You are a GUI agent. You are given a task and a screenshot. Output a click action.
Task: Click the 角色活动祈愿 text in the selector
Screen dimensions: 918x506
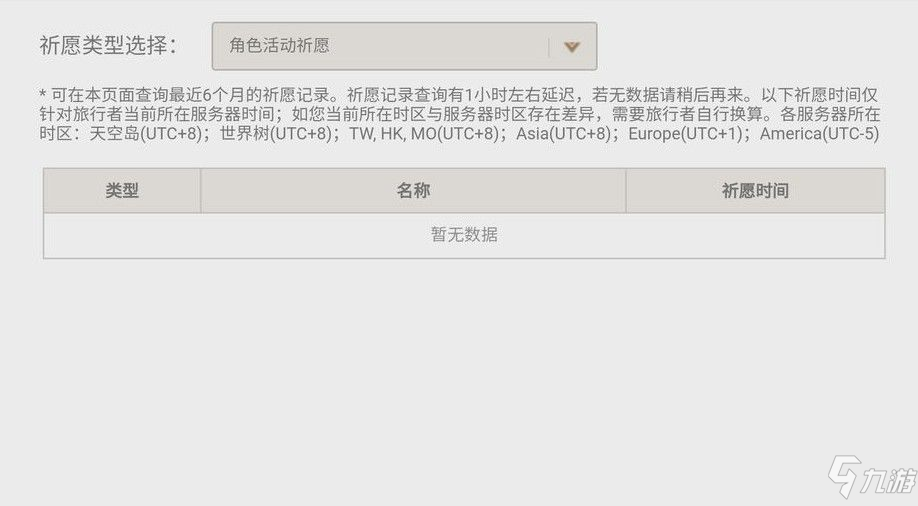pyautogui.click(x=279, y=46)
